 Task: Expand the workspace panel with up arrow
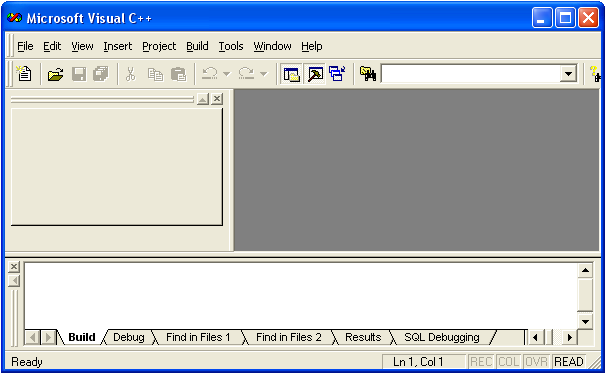[203, 99]
